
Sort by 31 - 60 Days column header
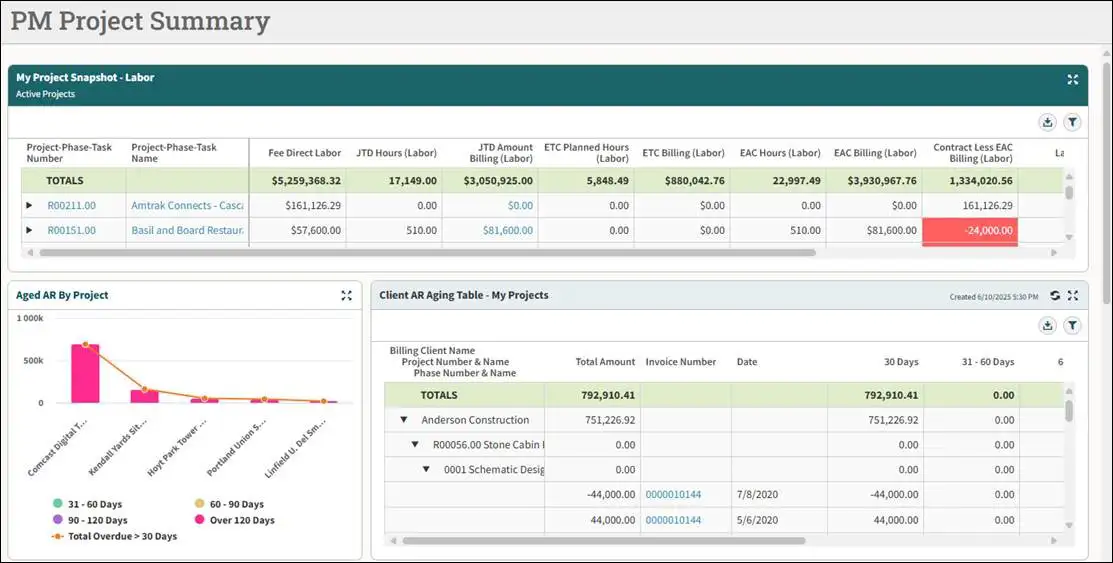[x=987, y=361]
